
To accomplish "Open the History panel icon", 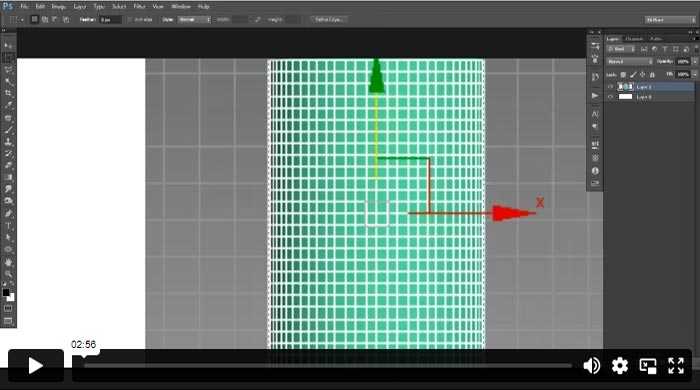I will click(595, 77).
